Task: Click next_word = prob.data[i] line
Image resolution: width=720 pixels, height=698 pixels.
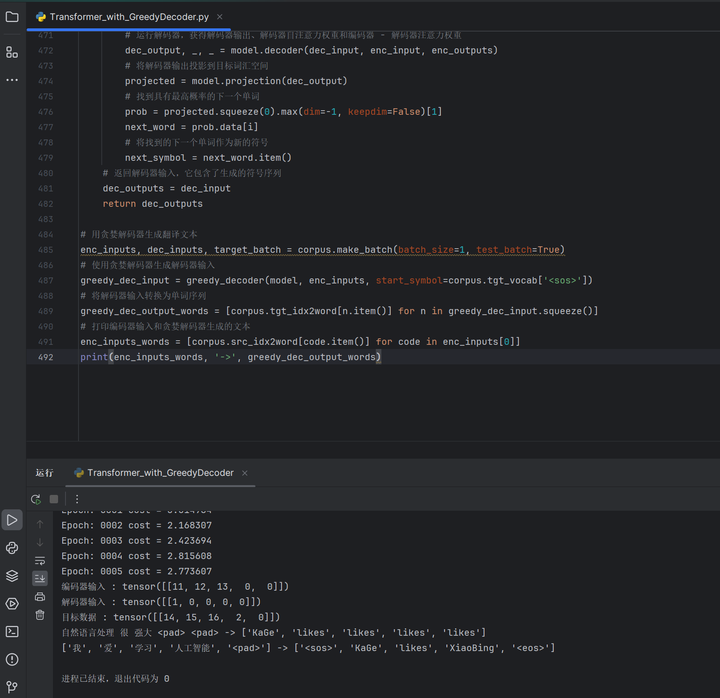Action: point(191,127)
